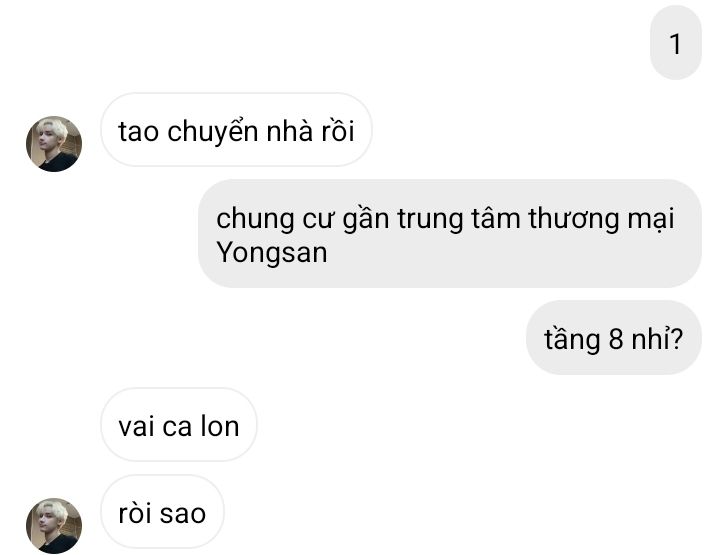Click the word "lon" in "vai ca lon"
The width and height of the screenshot is (720, 555).
tap(220, 426)
